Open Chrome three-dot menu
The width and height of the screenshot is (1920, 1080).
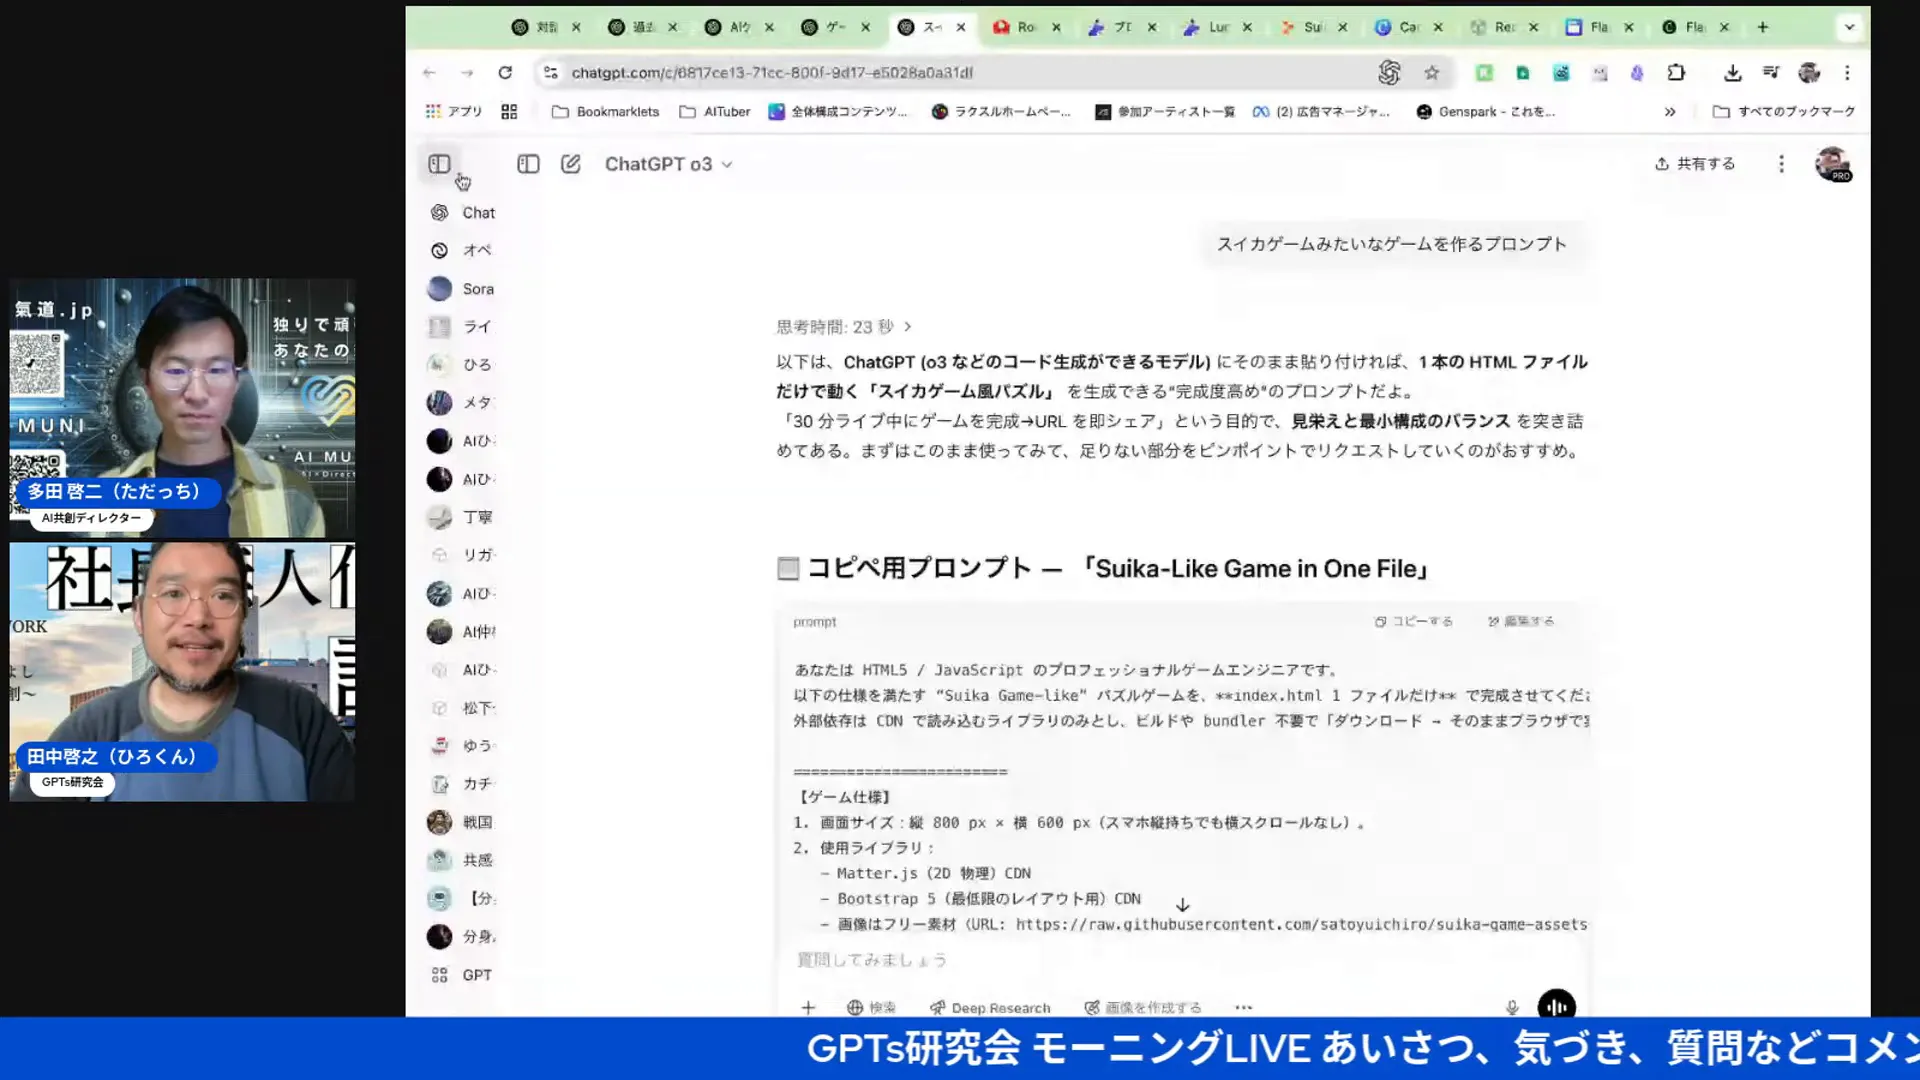(x=1847, y=73)
